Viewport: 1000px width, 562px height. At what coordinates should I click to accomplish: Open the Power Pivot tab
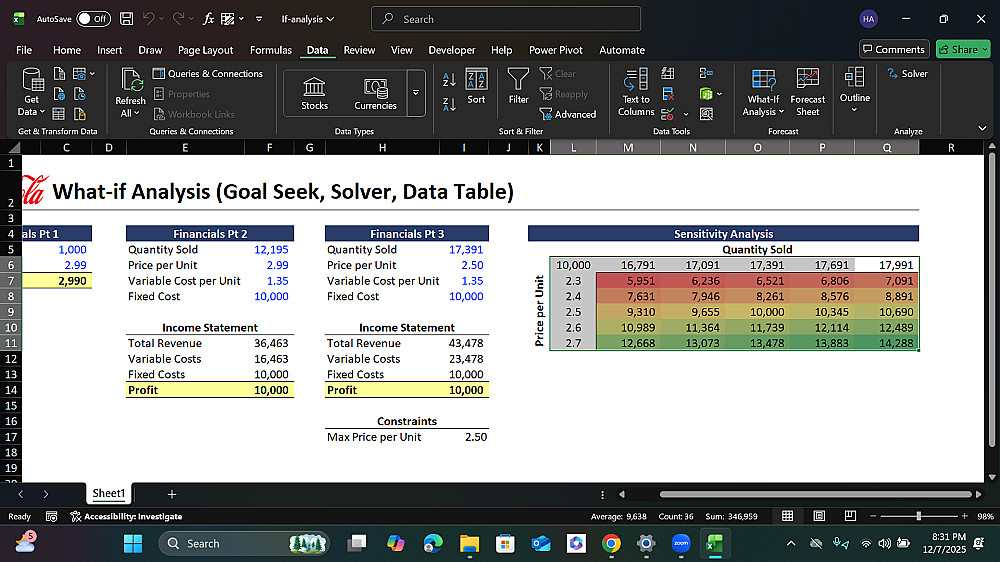click(x=555, y=50)
